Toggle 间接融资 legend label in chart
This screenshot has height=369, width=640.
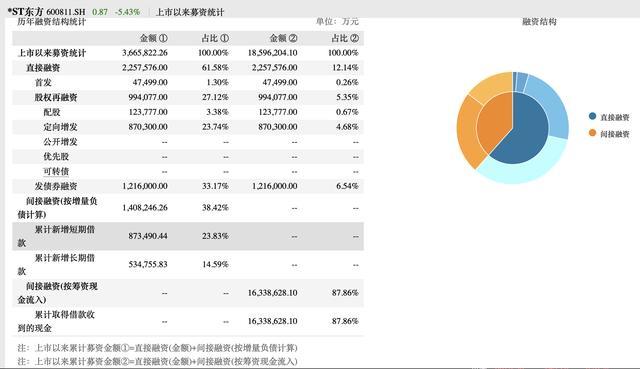614,134
